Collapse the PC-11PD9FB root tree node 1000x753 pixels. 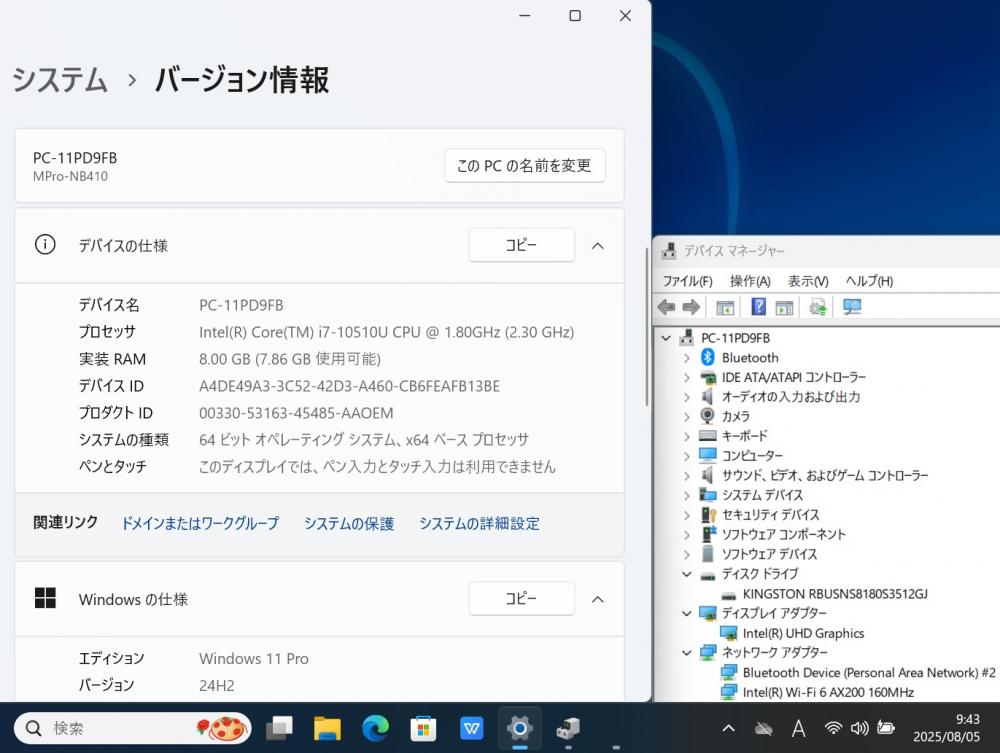[666, 338]
